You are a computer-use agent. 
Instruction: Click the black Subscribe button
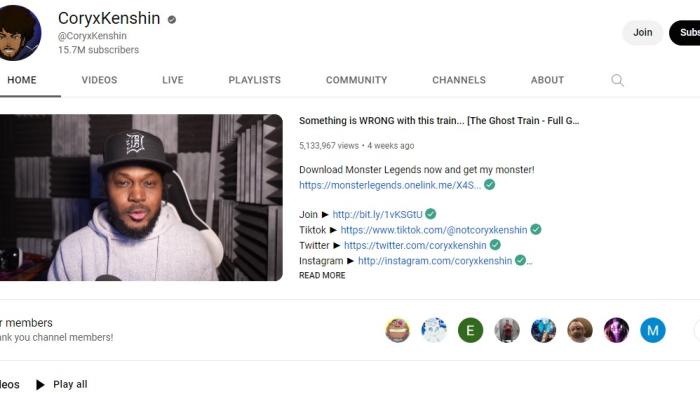coord(684,33)
